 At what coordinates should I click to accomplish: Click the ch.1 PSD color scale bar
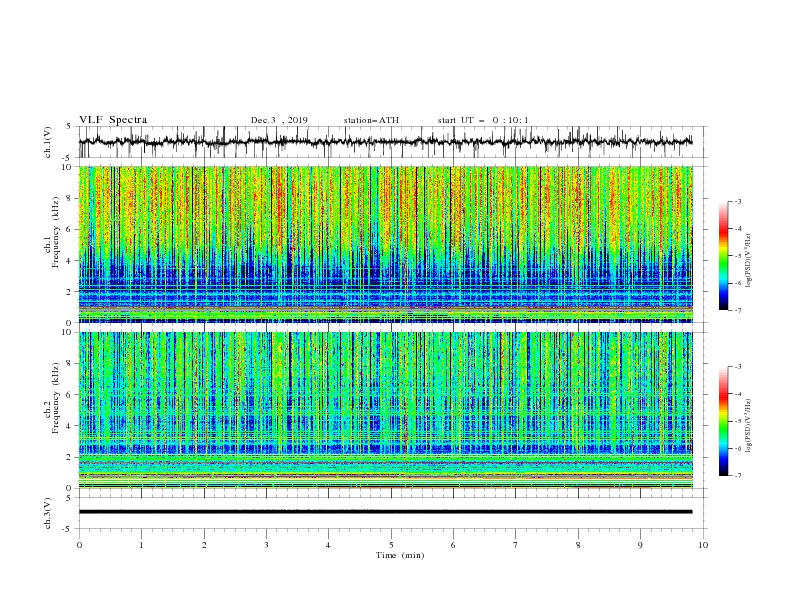723,256
